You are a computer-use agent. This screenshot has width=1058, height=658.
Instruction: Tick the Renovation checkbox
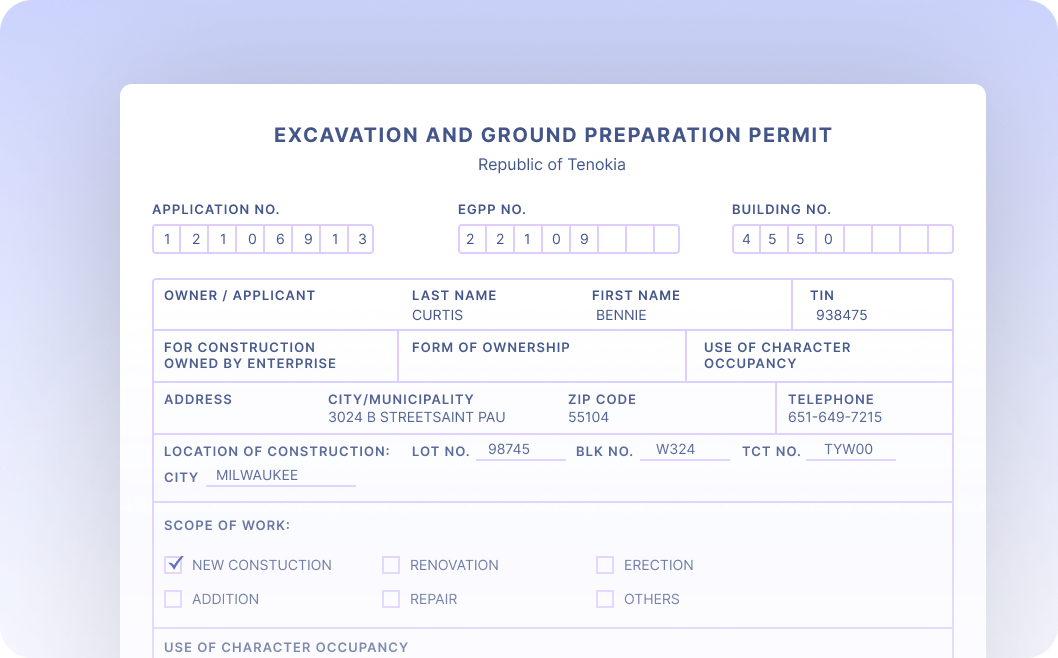pyautogui.click(x=391, y=565)
